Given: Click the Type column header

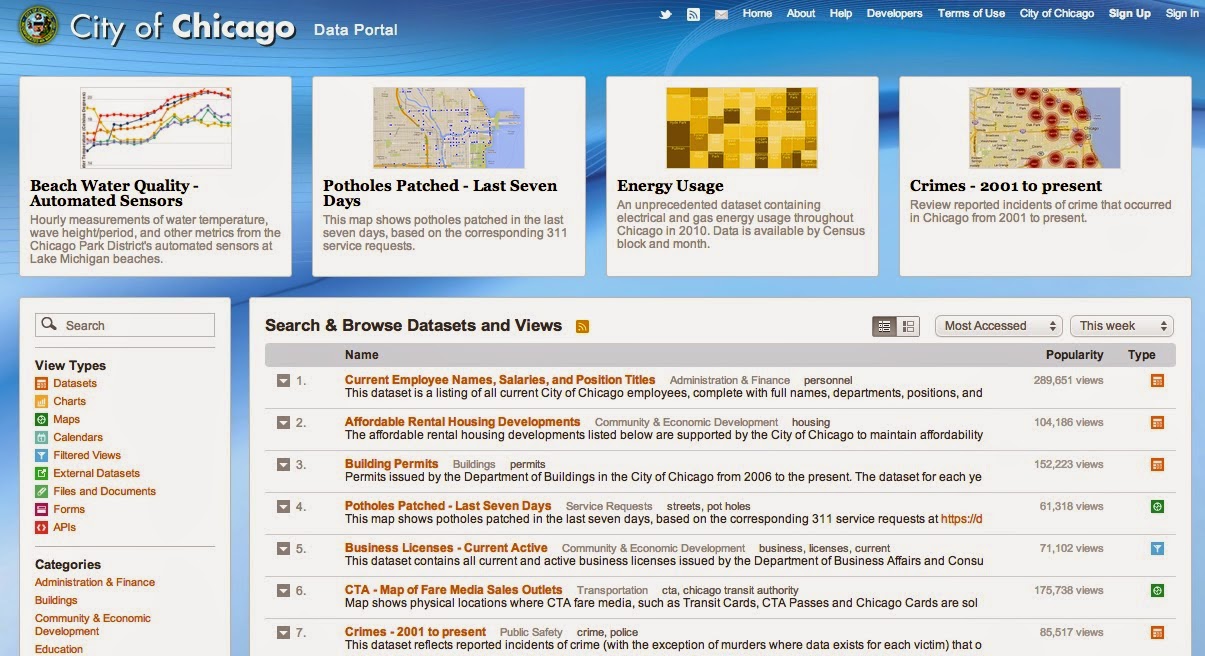Looking at the screenshot, I should (x=1141, y=355).
